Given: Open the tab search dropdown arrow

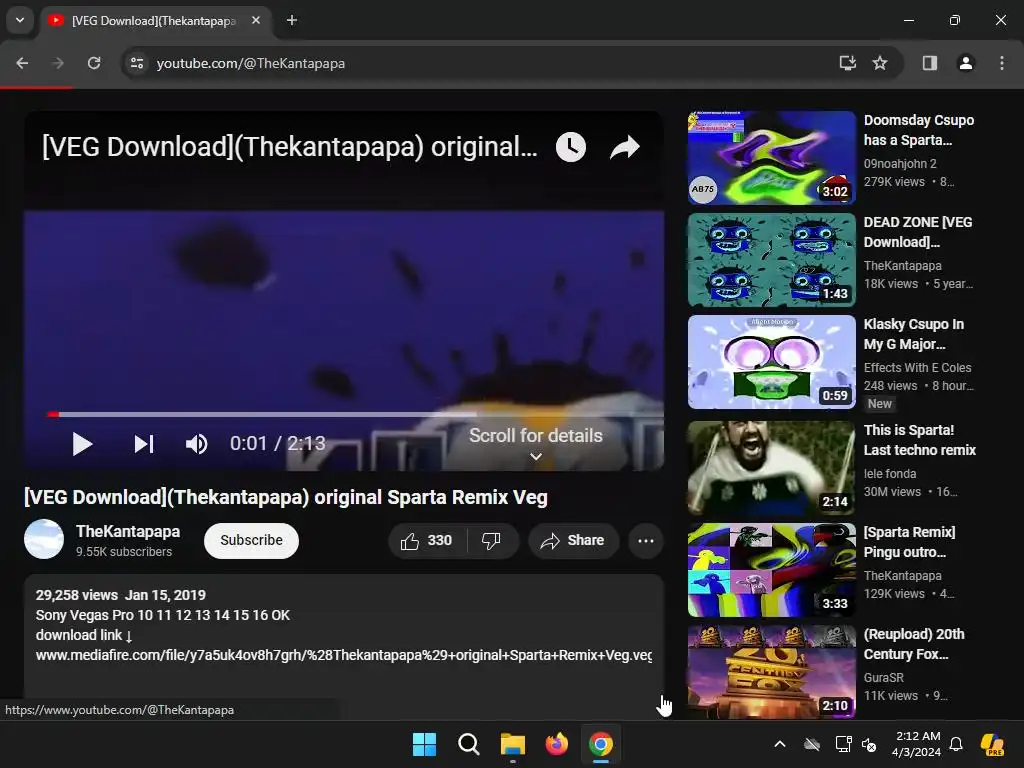Looking at the screenshot, I should point(20,20).
